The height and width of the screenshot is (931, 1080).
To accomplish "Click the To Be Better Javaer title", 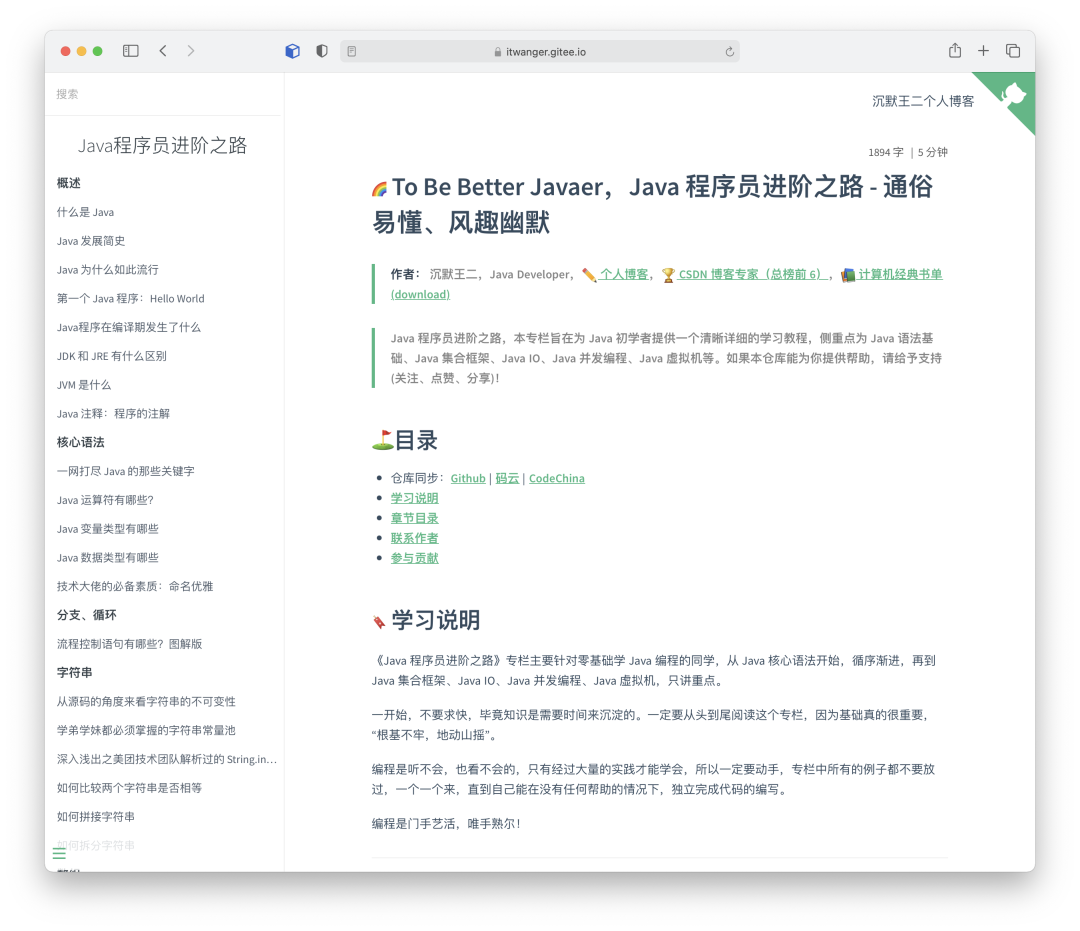I will [x=653, y=205].
